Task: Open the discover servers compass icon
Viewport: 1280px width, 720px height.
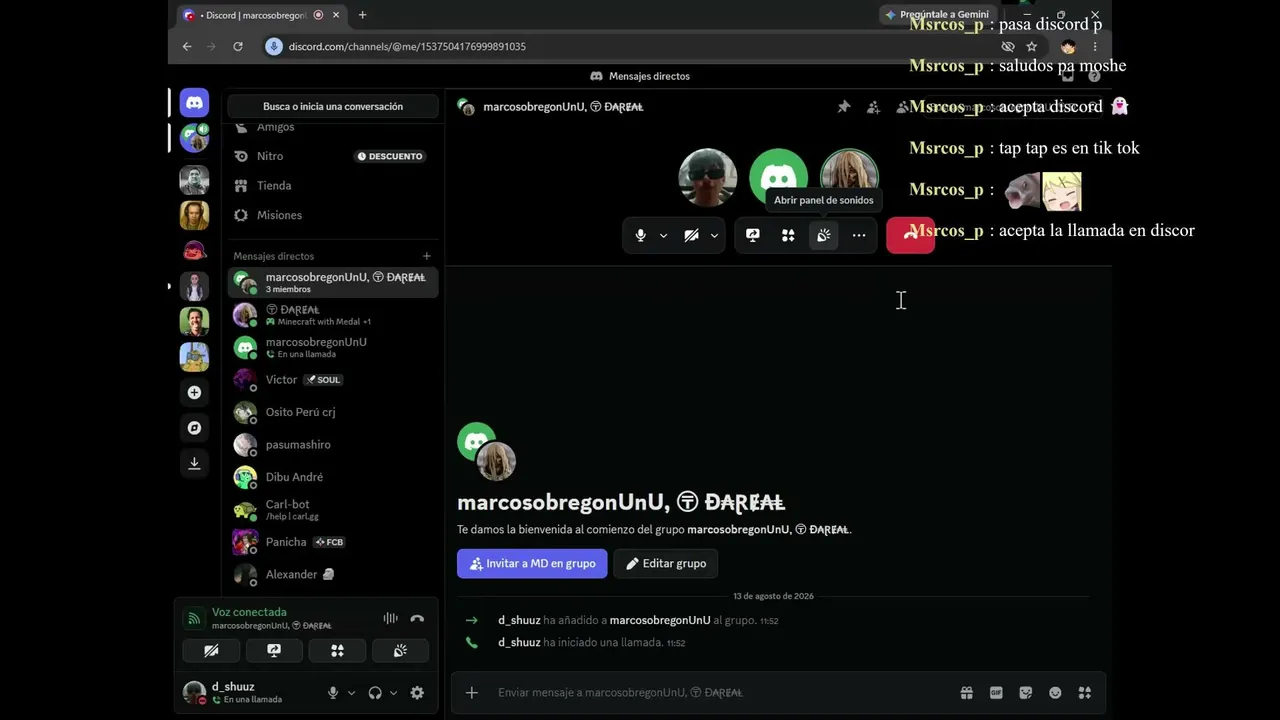Action: 194,428
